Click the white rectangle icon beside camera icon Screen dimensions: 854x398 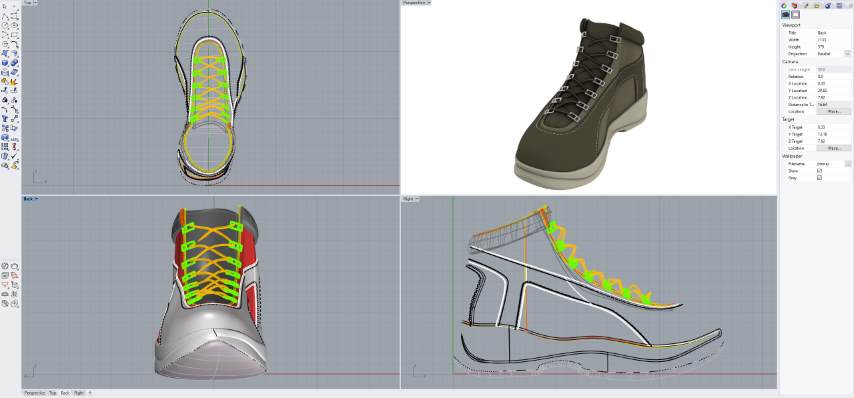coord(795,14)
